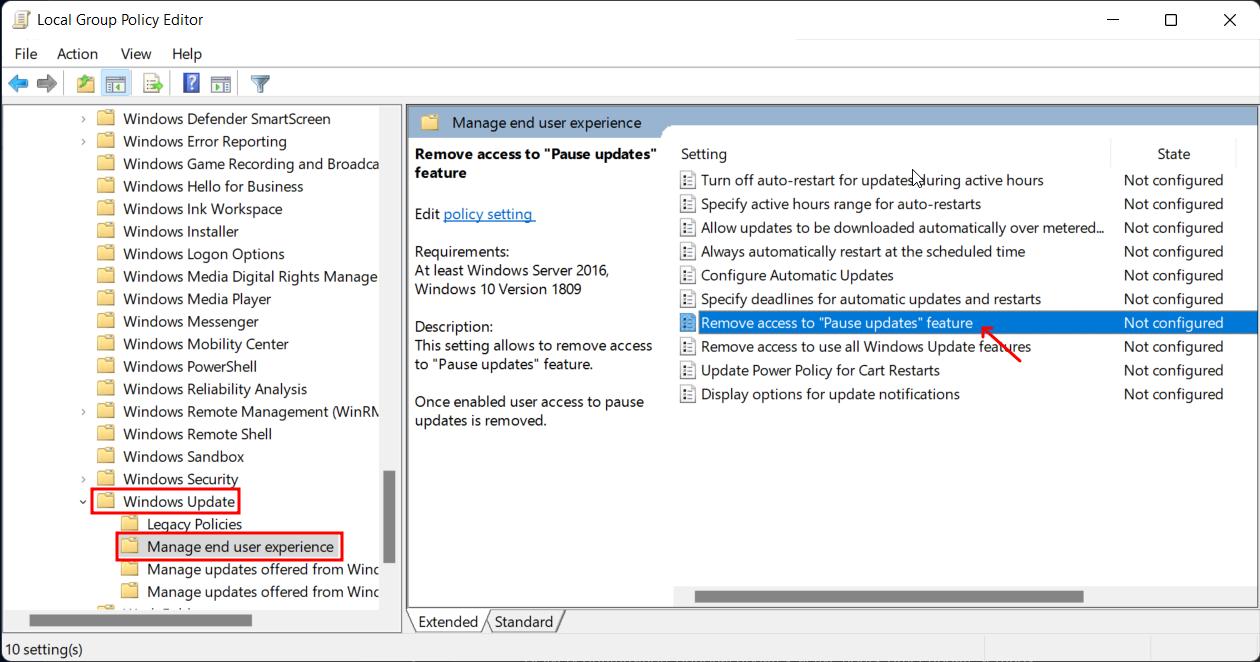Click the policy icon beside Specify deadlines for automatic updates
Viewport: 1260px width, 662px height.
click(688, 299)
